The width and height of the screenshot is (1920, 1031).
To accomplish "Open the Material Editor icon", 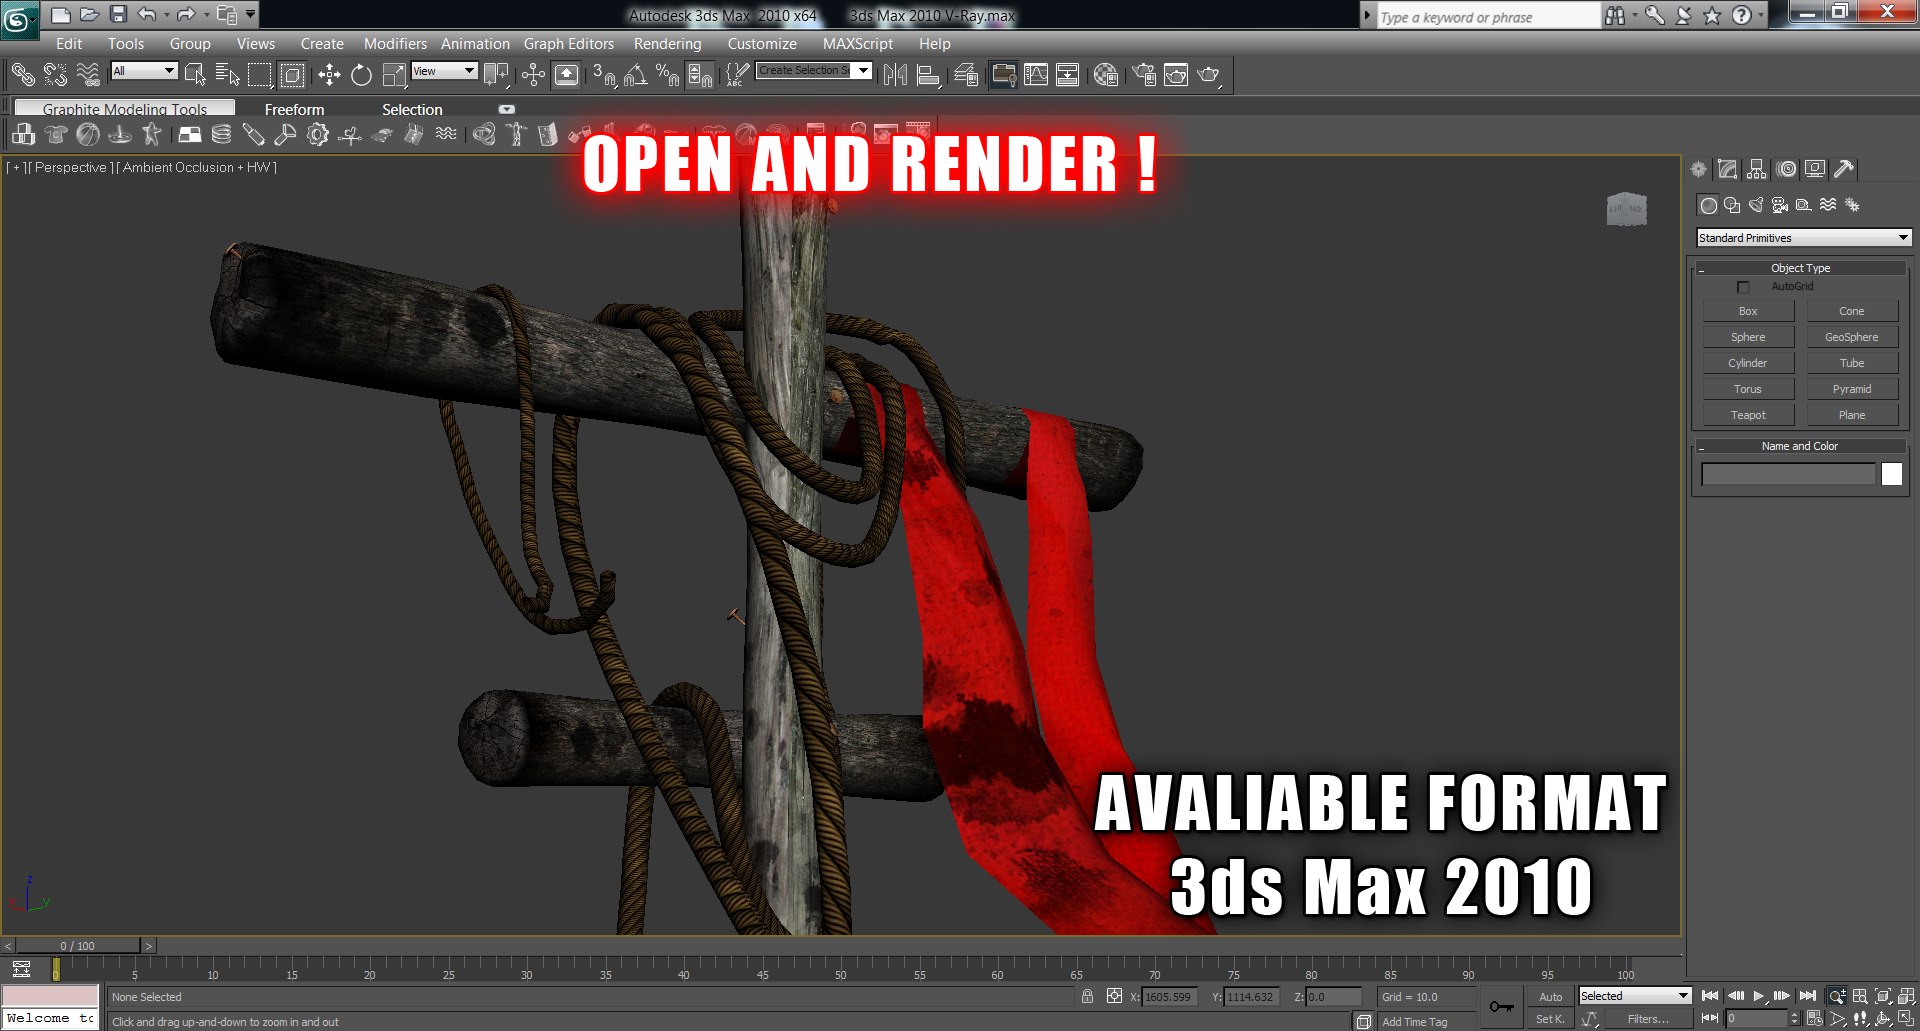I will 1105,75.
